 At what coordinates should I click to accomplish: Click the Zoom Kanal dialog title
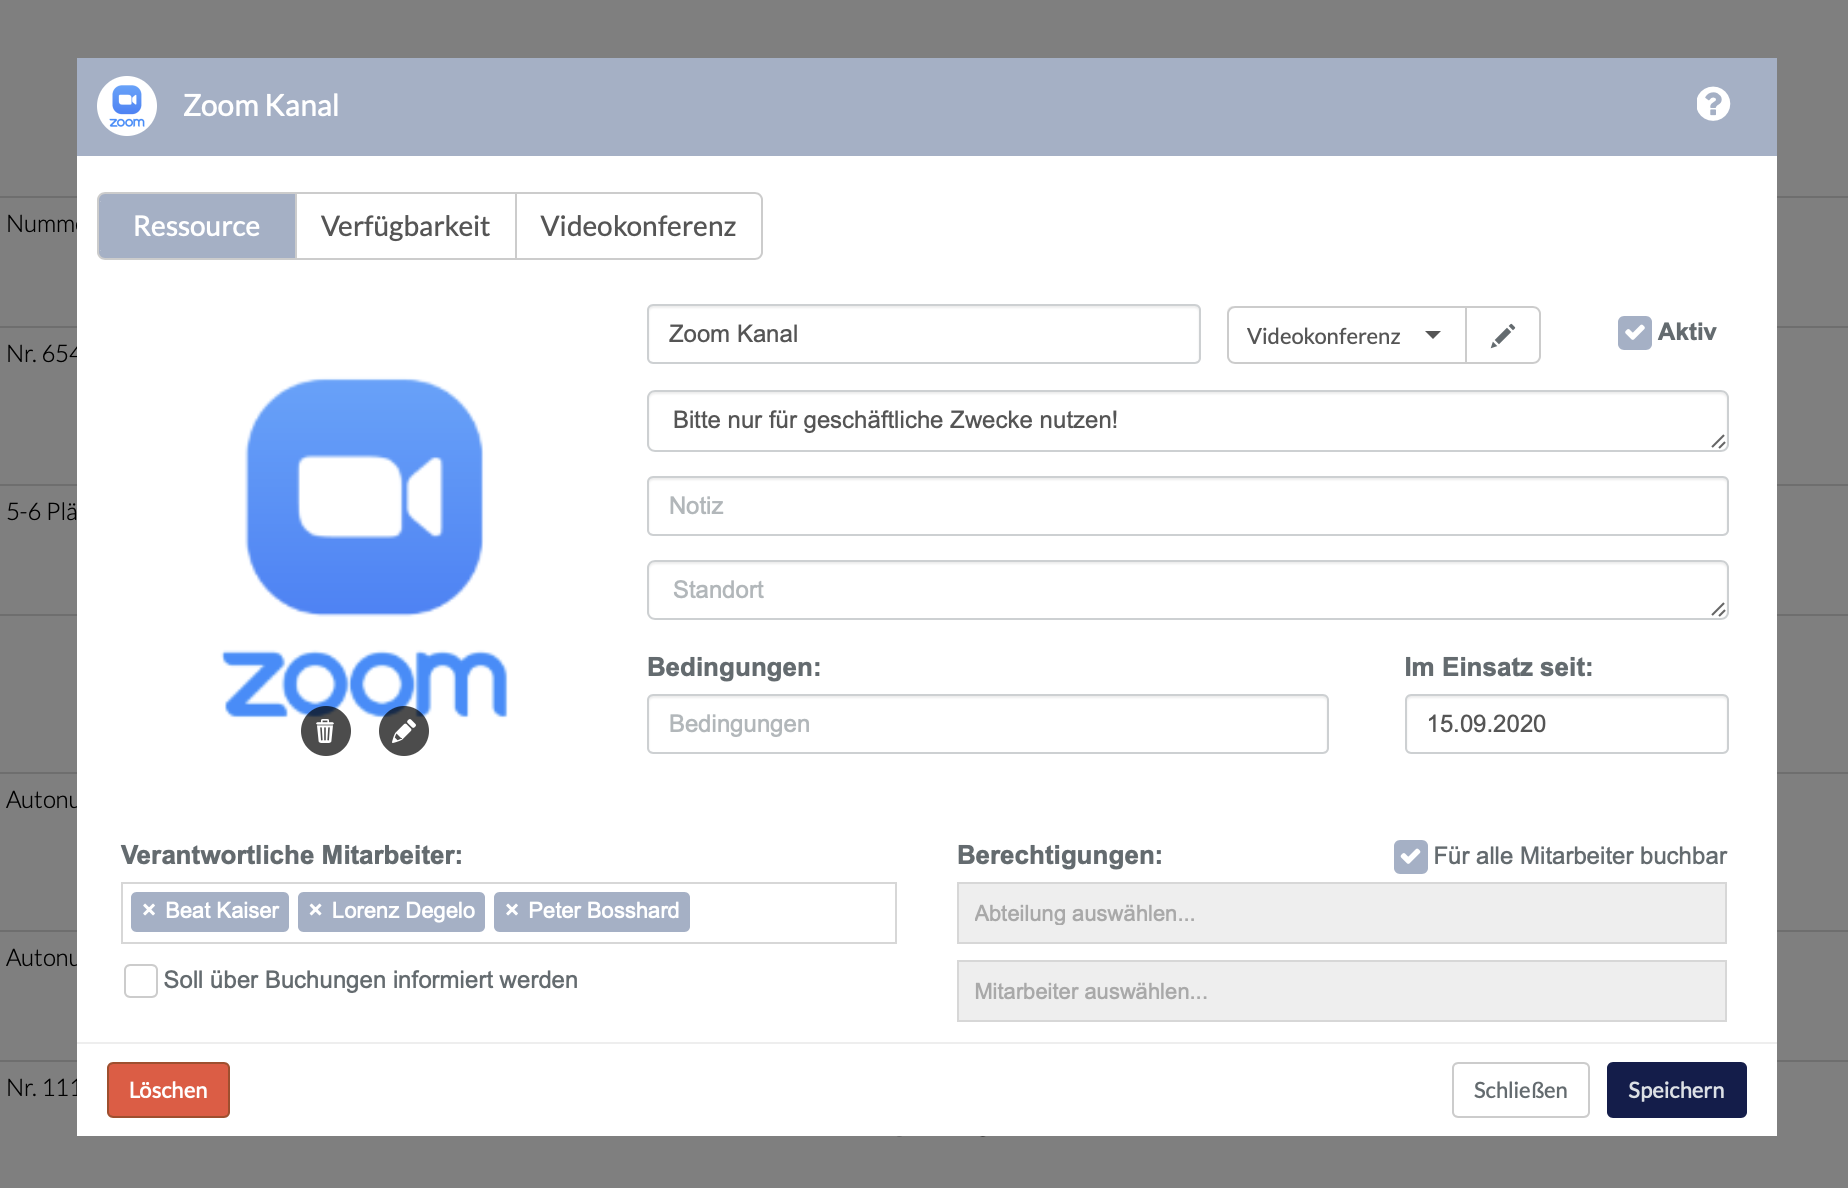pos(261,105)
